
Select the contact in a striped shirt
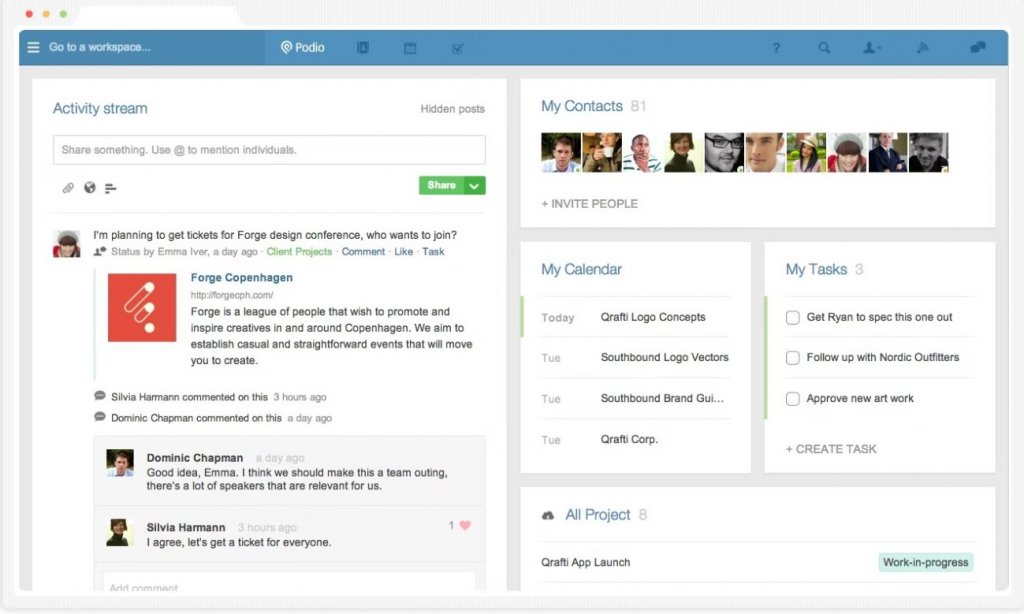tap(643, 152)
